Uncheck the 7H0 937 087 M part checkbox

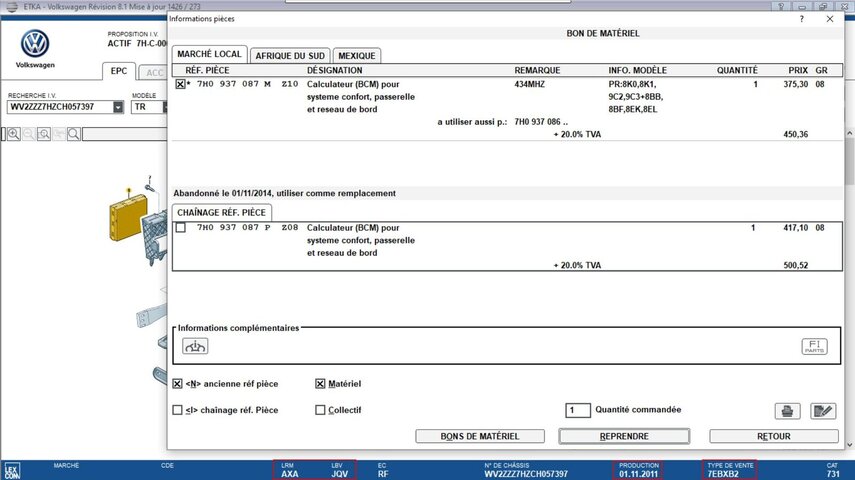180,84
